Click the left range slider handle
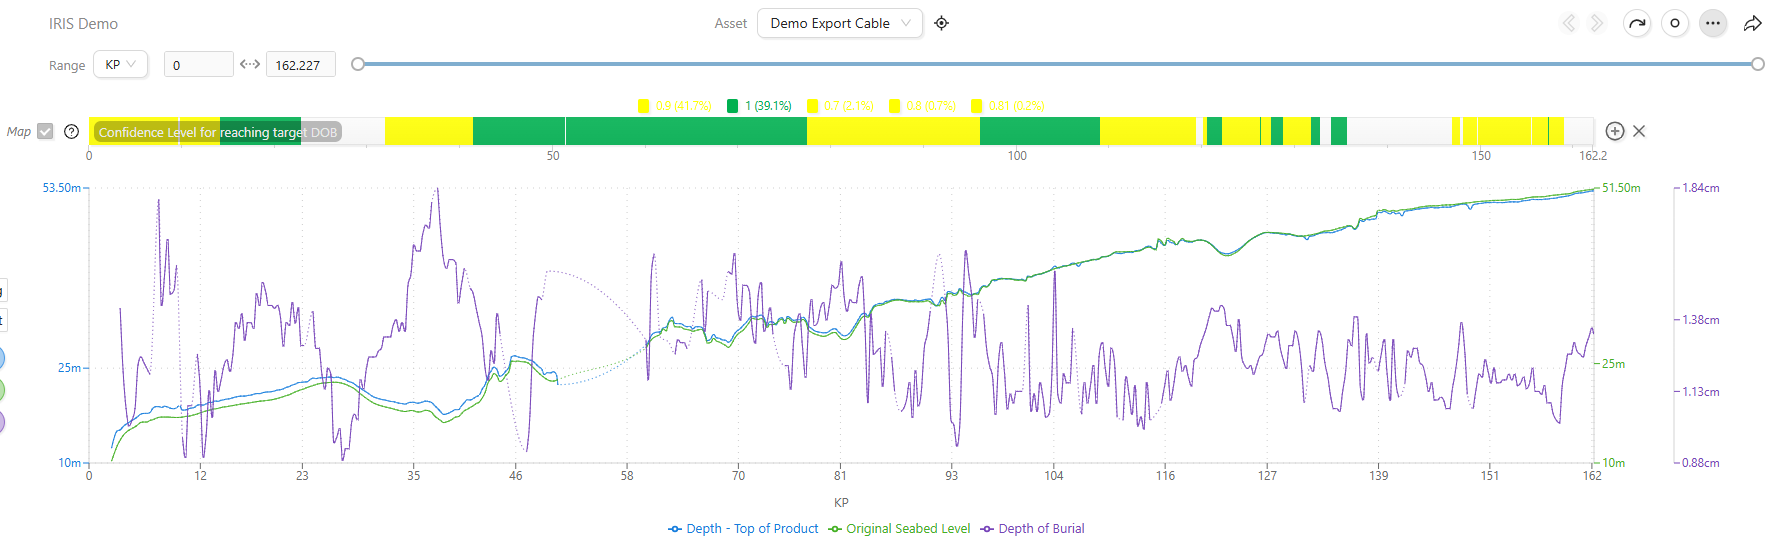Screen dimensions: 1781x543 click(358, 64)
